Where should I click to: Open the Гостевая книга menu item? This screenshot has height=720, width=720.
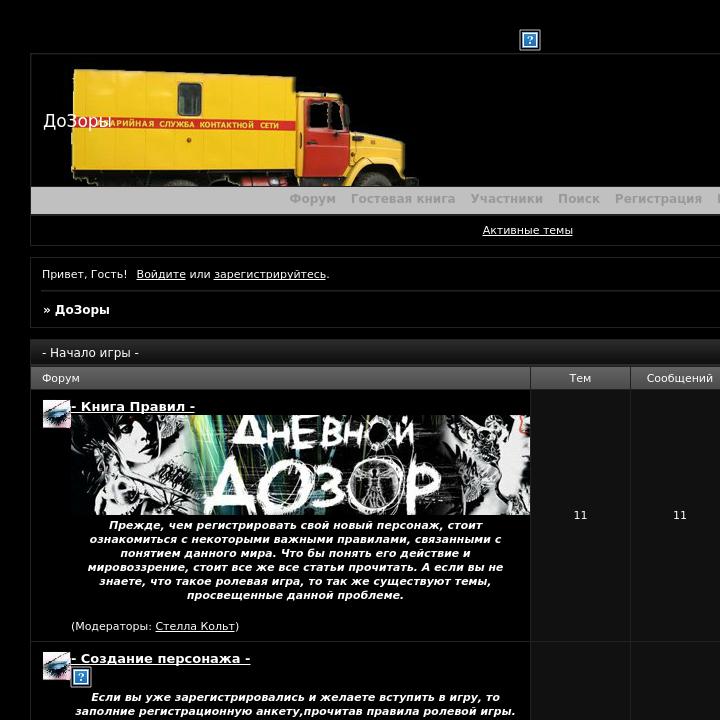pos(403,199)
